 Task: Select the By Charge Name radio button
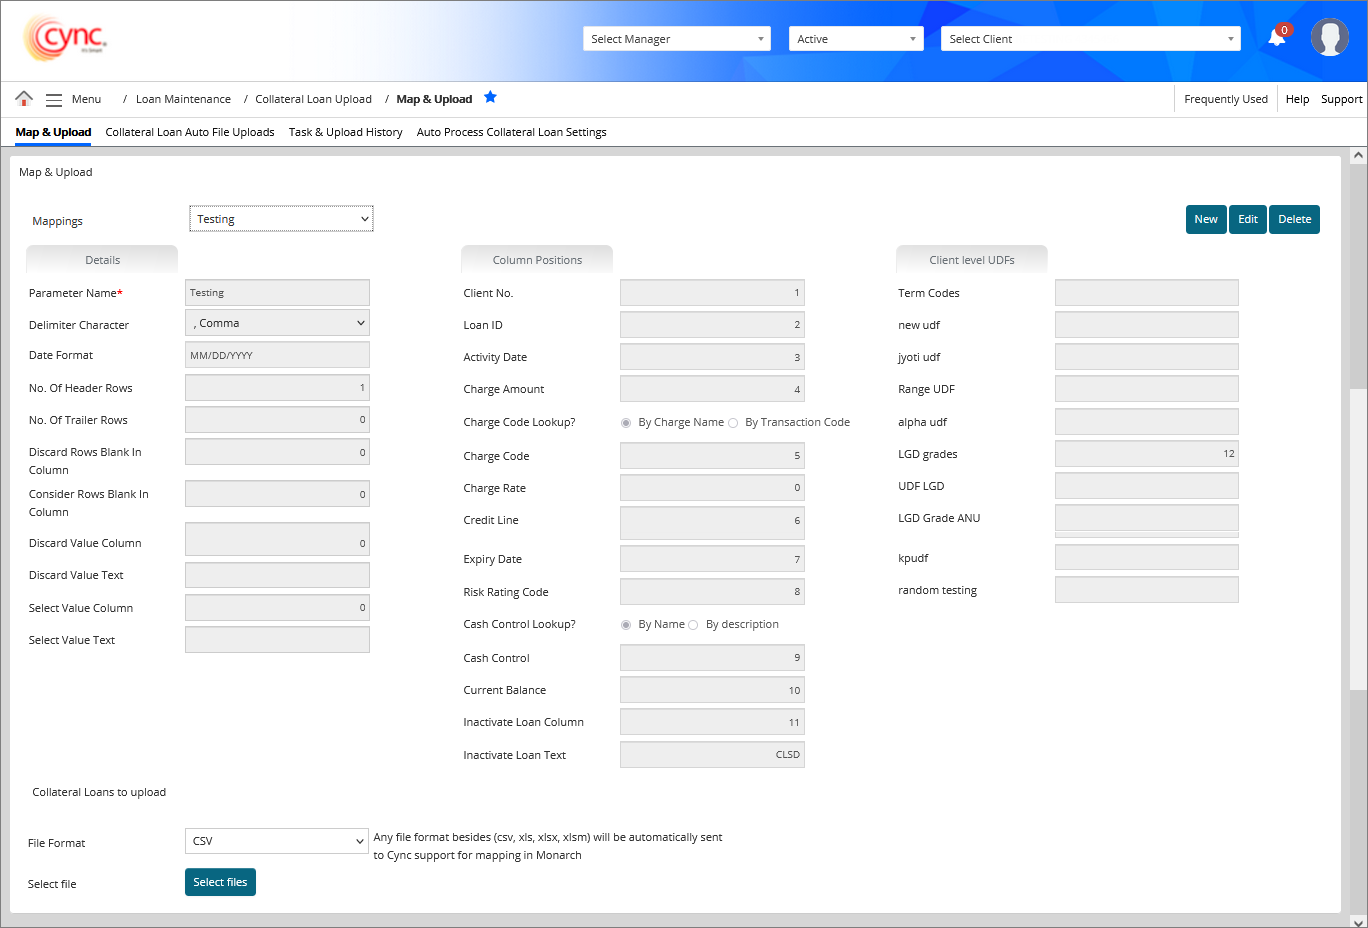click(x=626, y=423)
